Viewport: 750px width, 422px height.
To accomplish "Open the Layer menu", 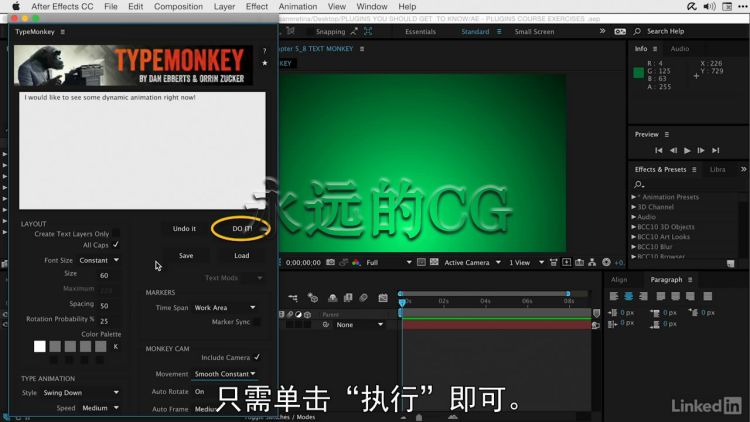I will click(224, 6).
